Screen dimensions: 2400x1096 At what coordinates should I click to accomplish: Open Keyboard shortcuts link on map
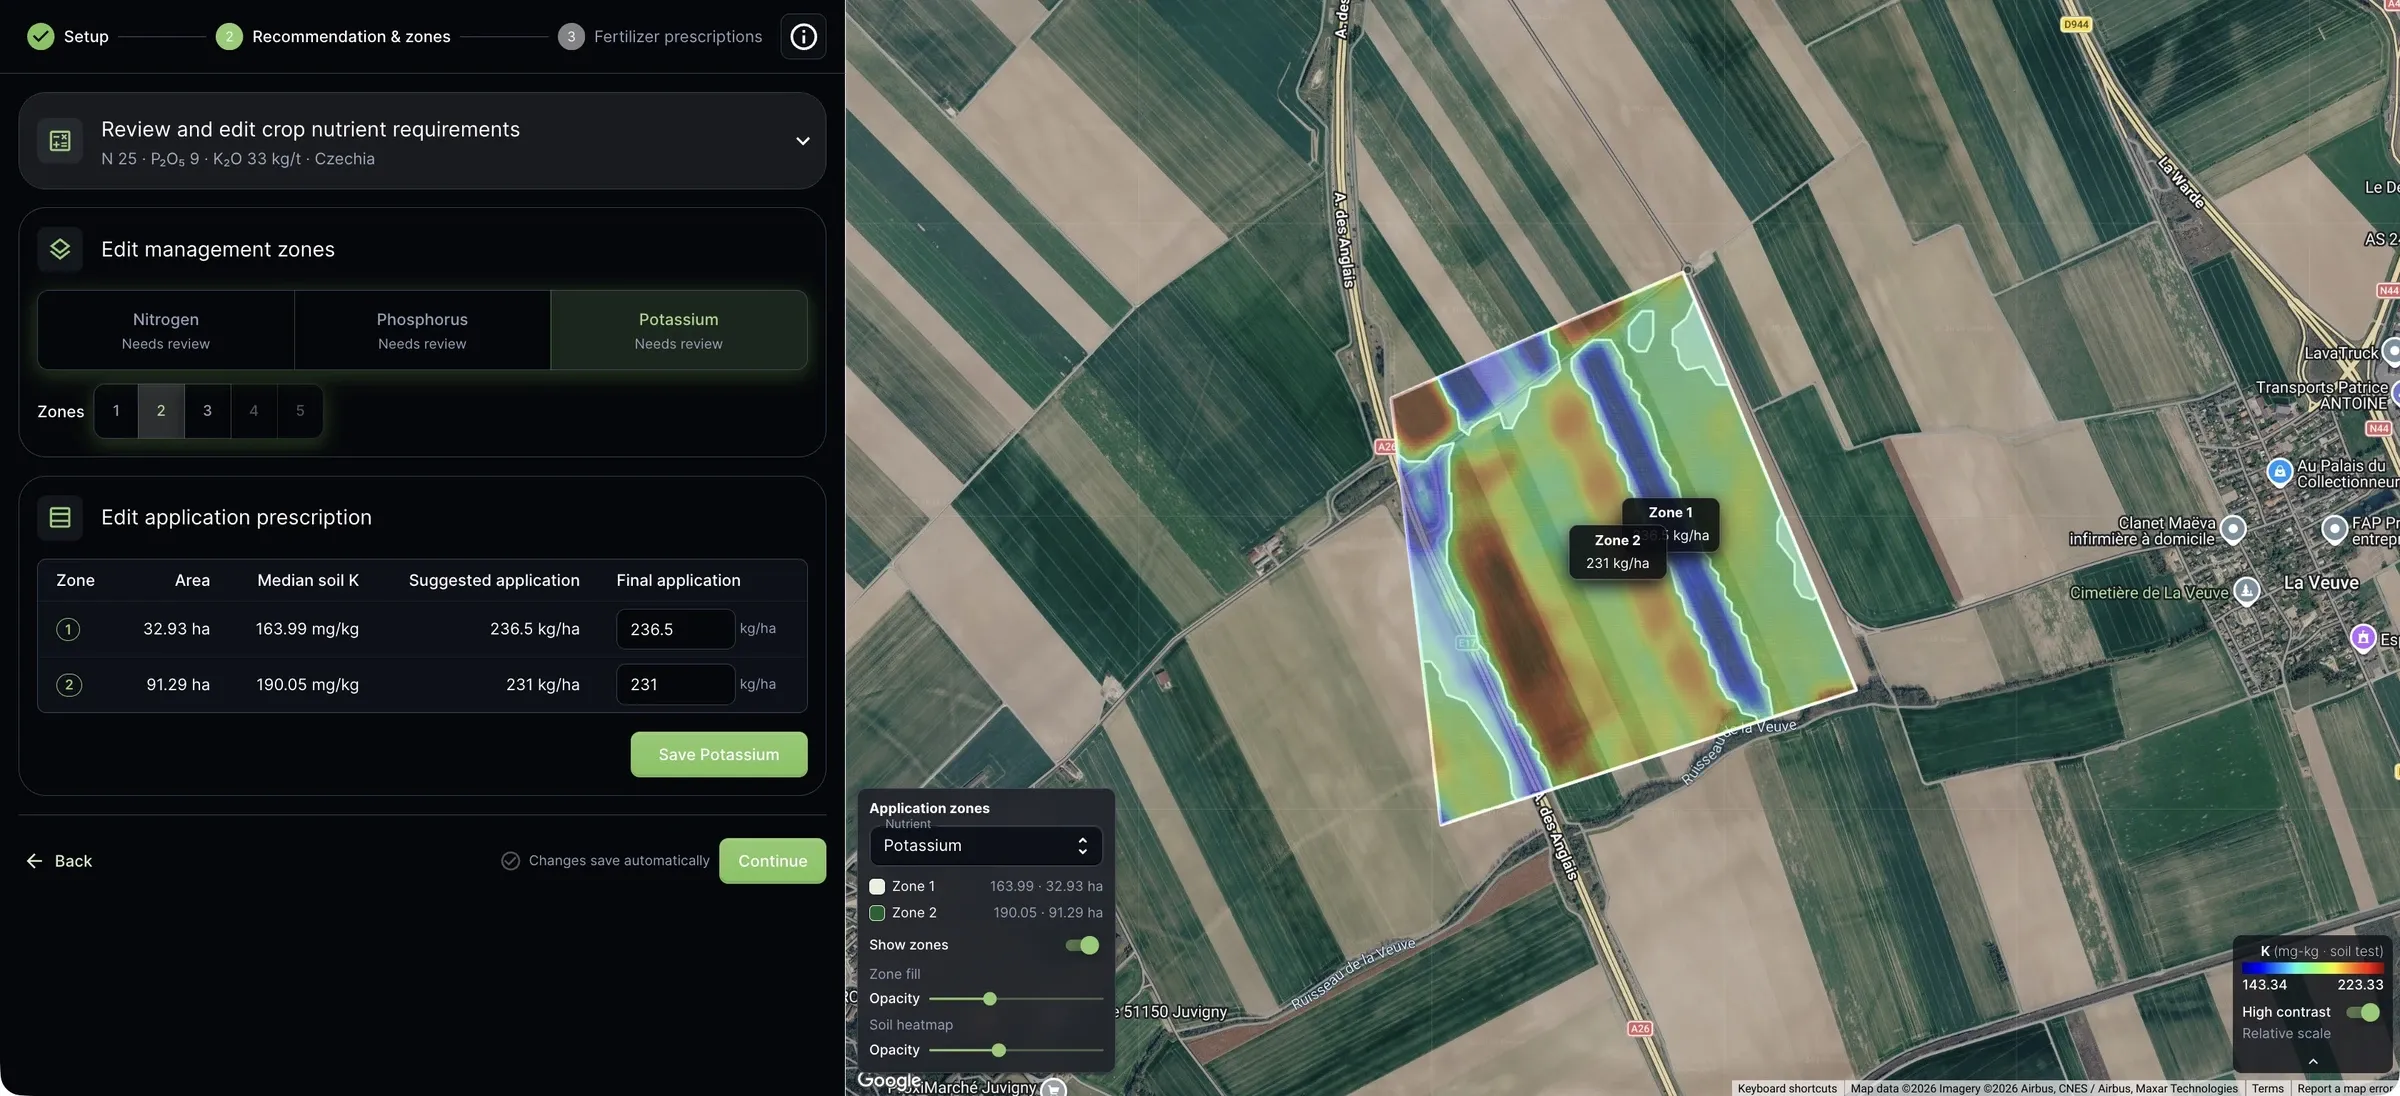point(1787,1088)
